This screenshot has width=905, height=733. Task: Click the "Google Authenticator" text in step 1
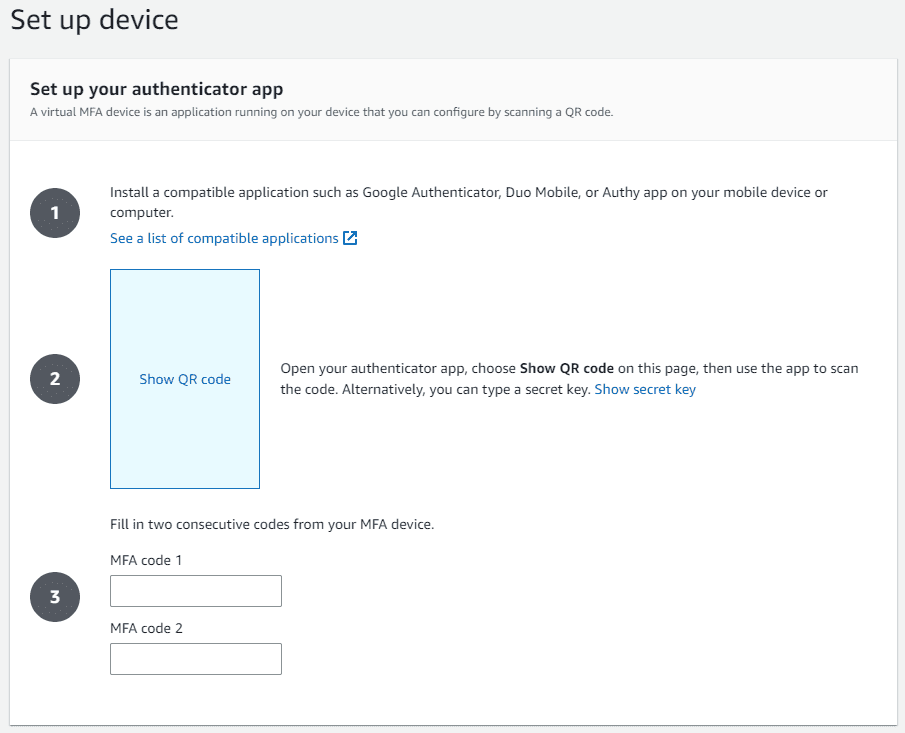[x=427, y=192]
